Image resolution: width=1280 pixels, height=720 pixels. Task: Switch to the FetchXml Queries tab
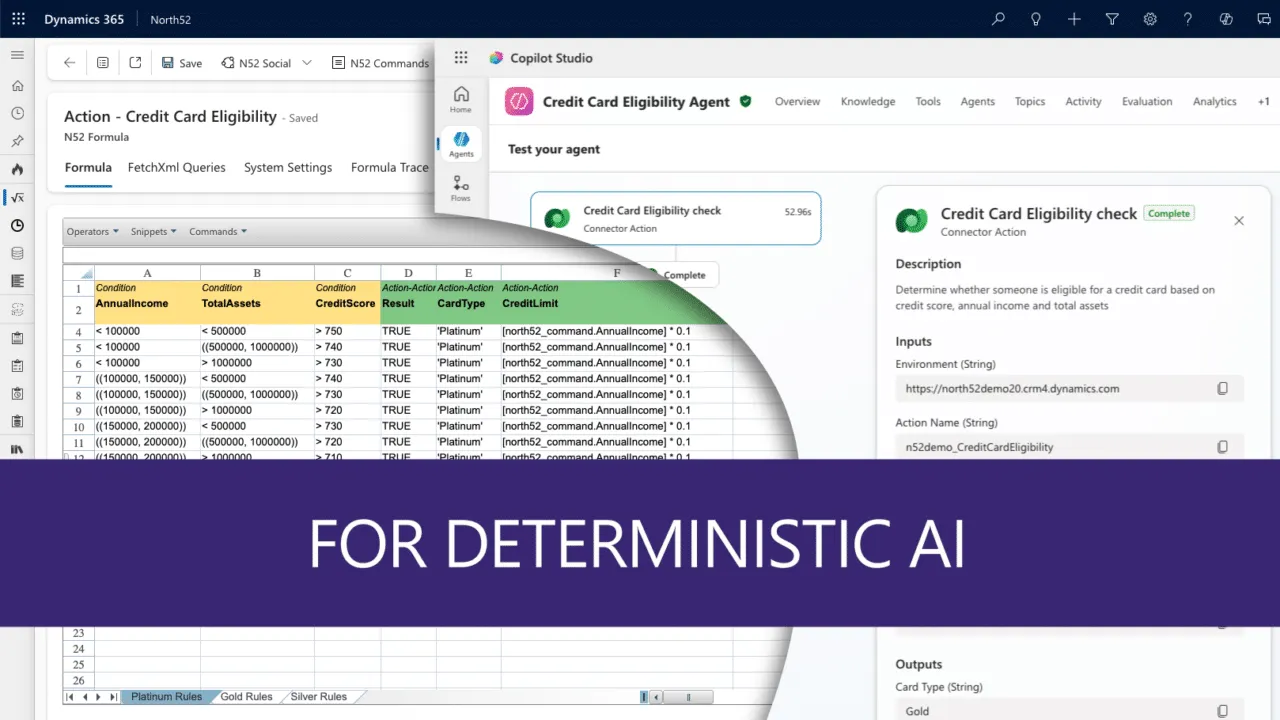click(177, 168)
